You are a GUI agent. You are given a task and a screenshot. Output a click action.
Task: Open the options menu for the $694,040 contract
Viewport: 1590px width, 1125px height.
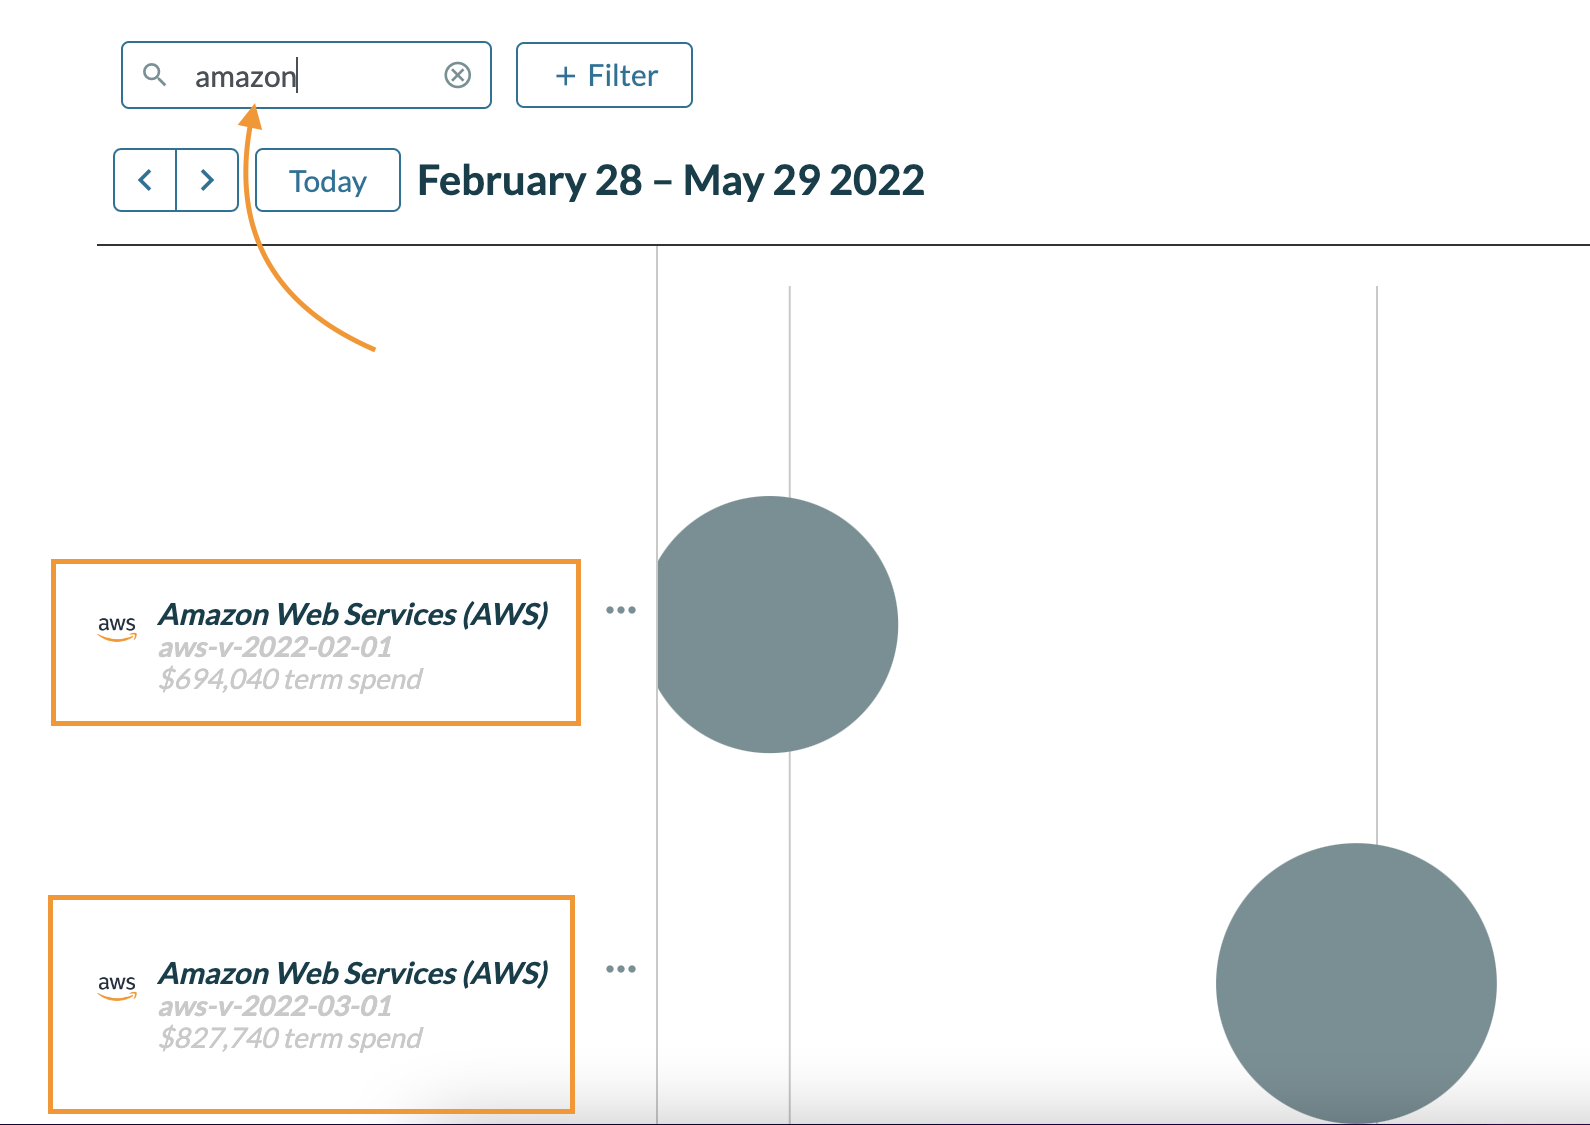(x=621, y=611)
